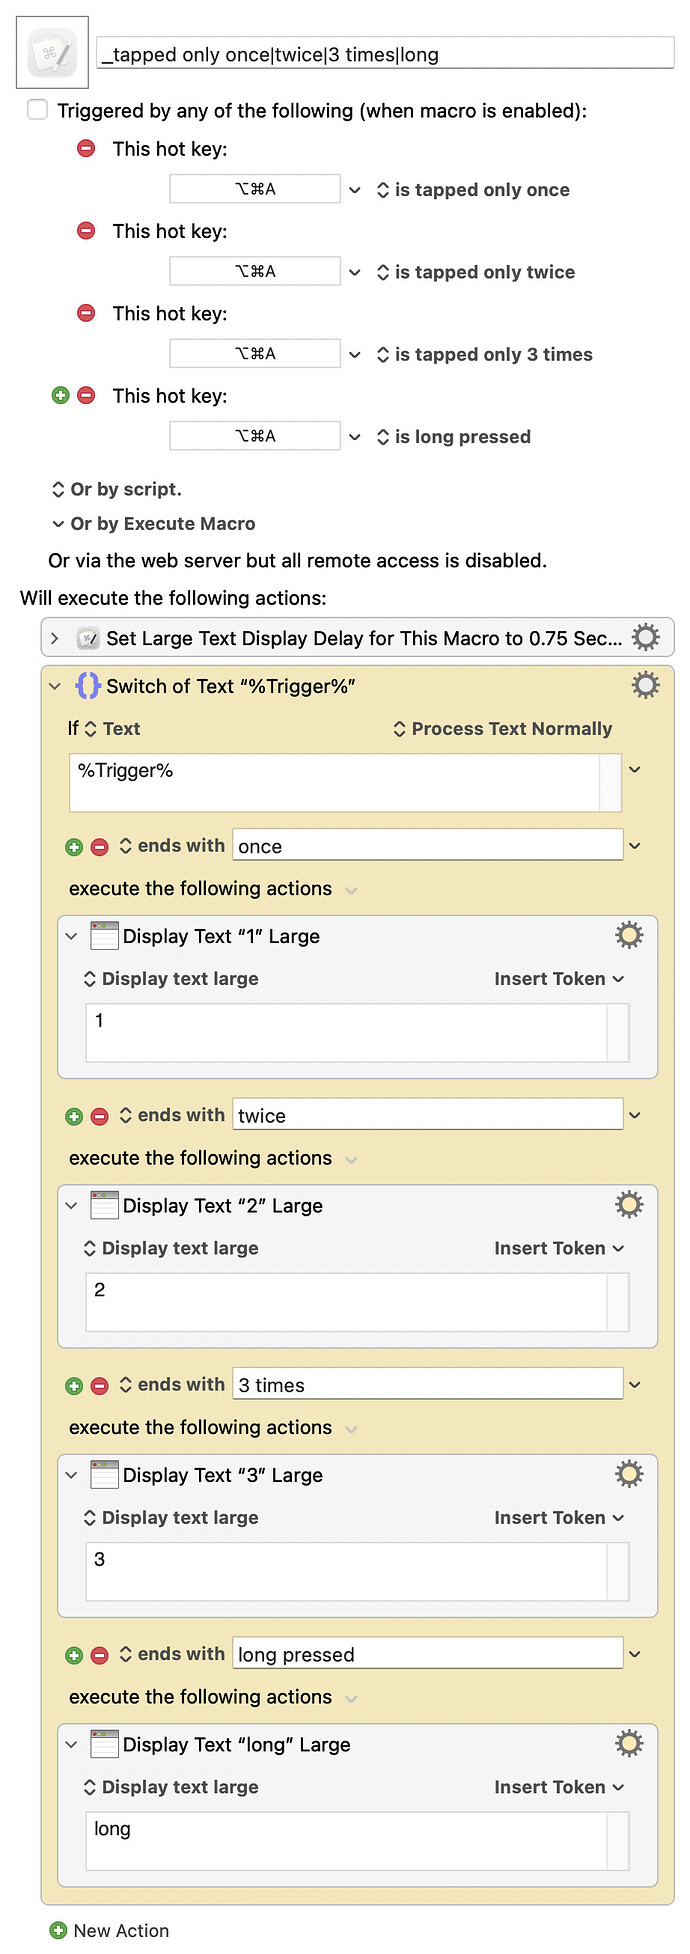
Task: Remove the "is tapped only twice" trigger
Action: tap(87, 231)
